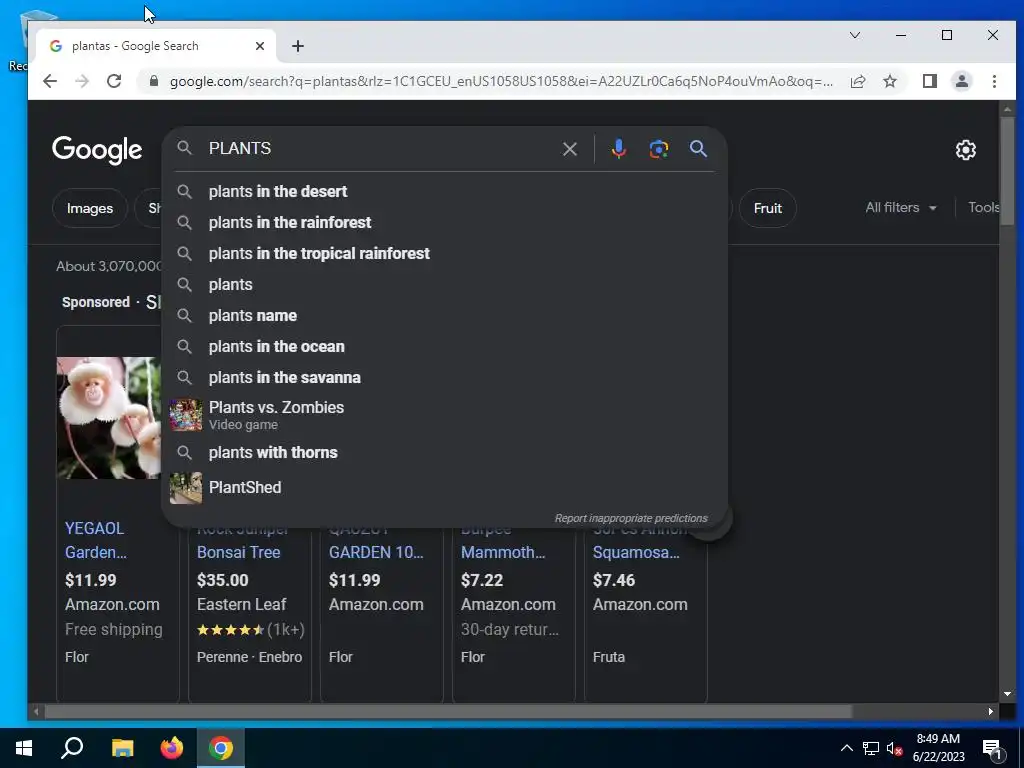
Task: Filter results by Fruit chip
Action: [x=767, y=208]
